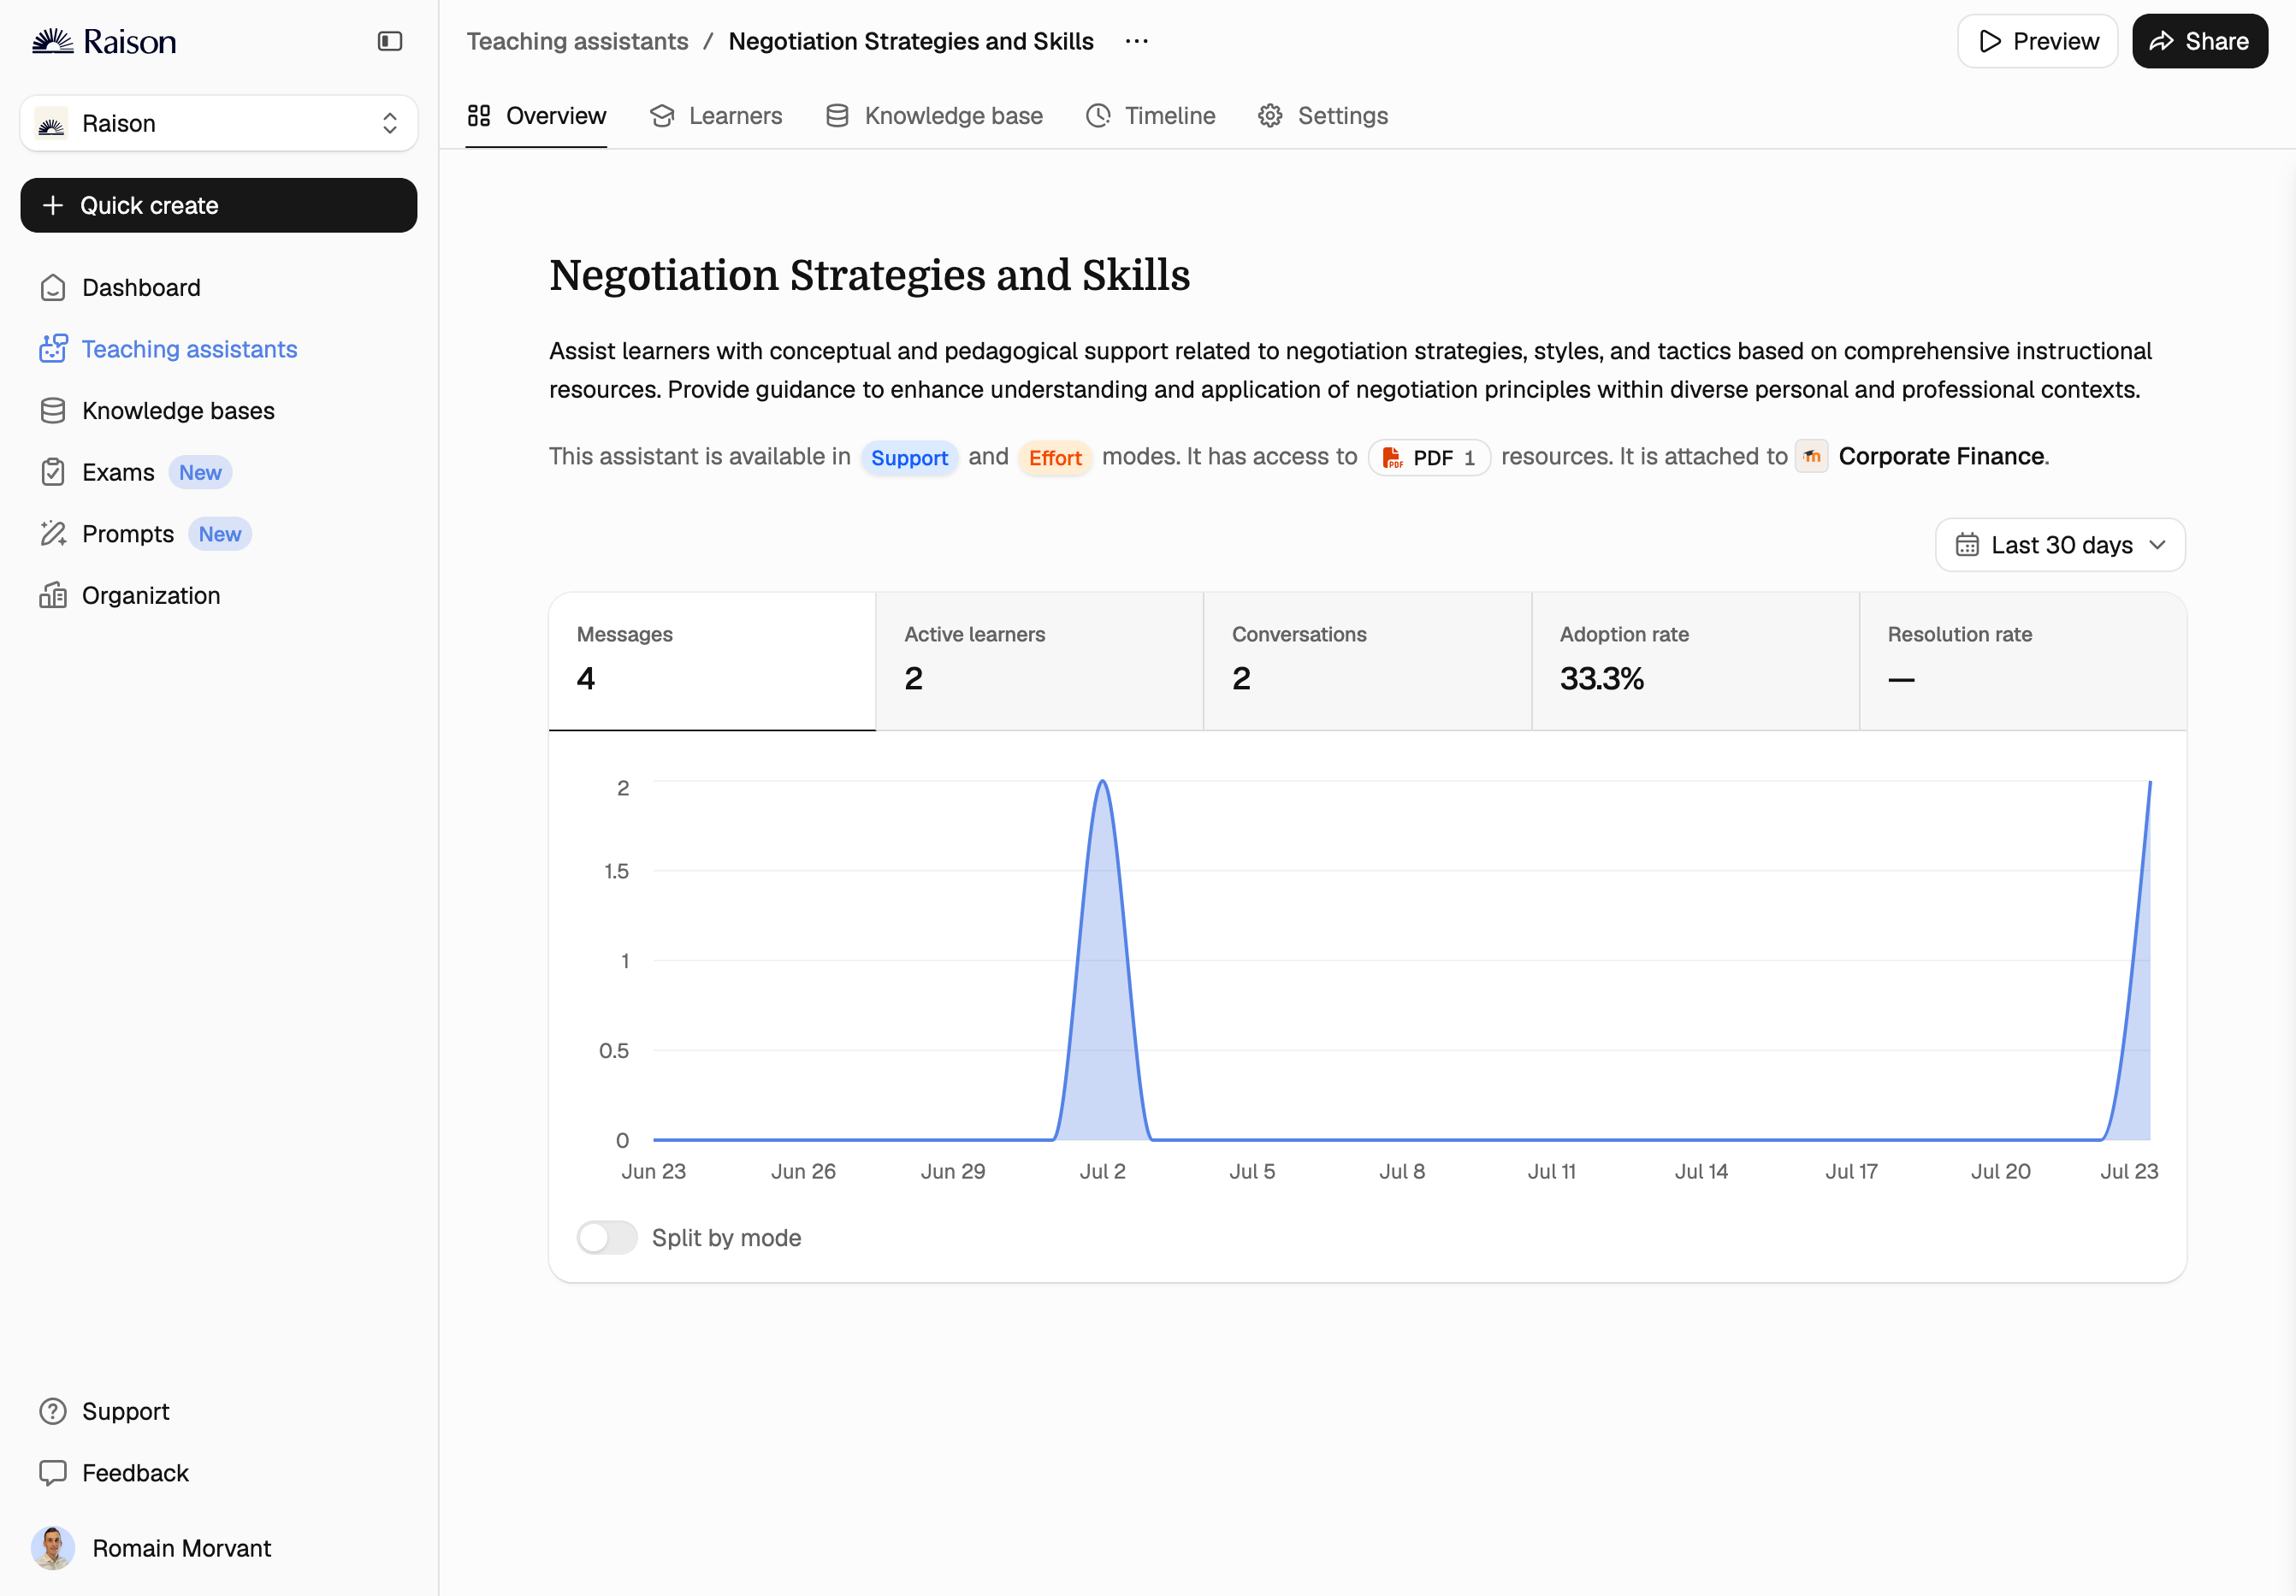Open the Romain Morvant account name

pyautogui.click(x=182, y=1548)
